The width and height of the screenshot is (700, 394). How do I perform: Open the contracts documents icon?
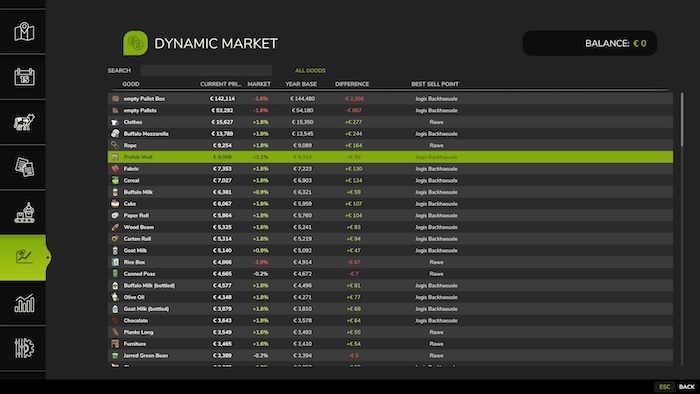(x=24, y=167)
